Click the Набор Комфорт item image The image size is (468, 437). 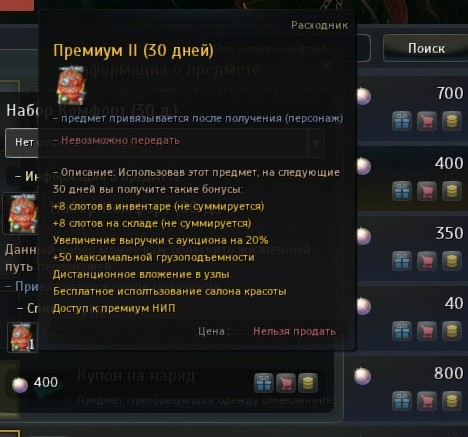(21, 213)
